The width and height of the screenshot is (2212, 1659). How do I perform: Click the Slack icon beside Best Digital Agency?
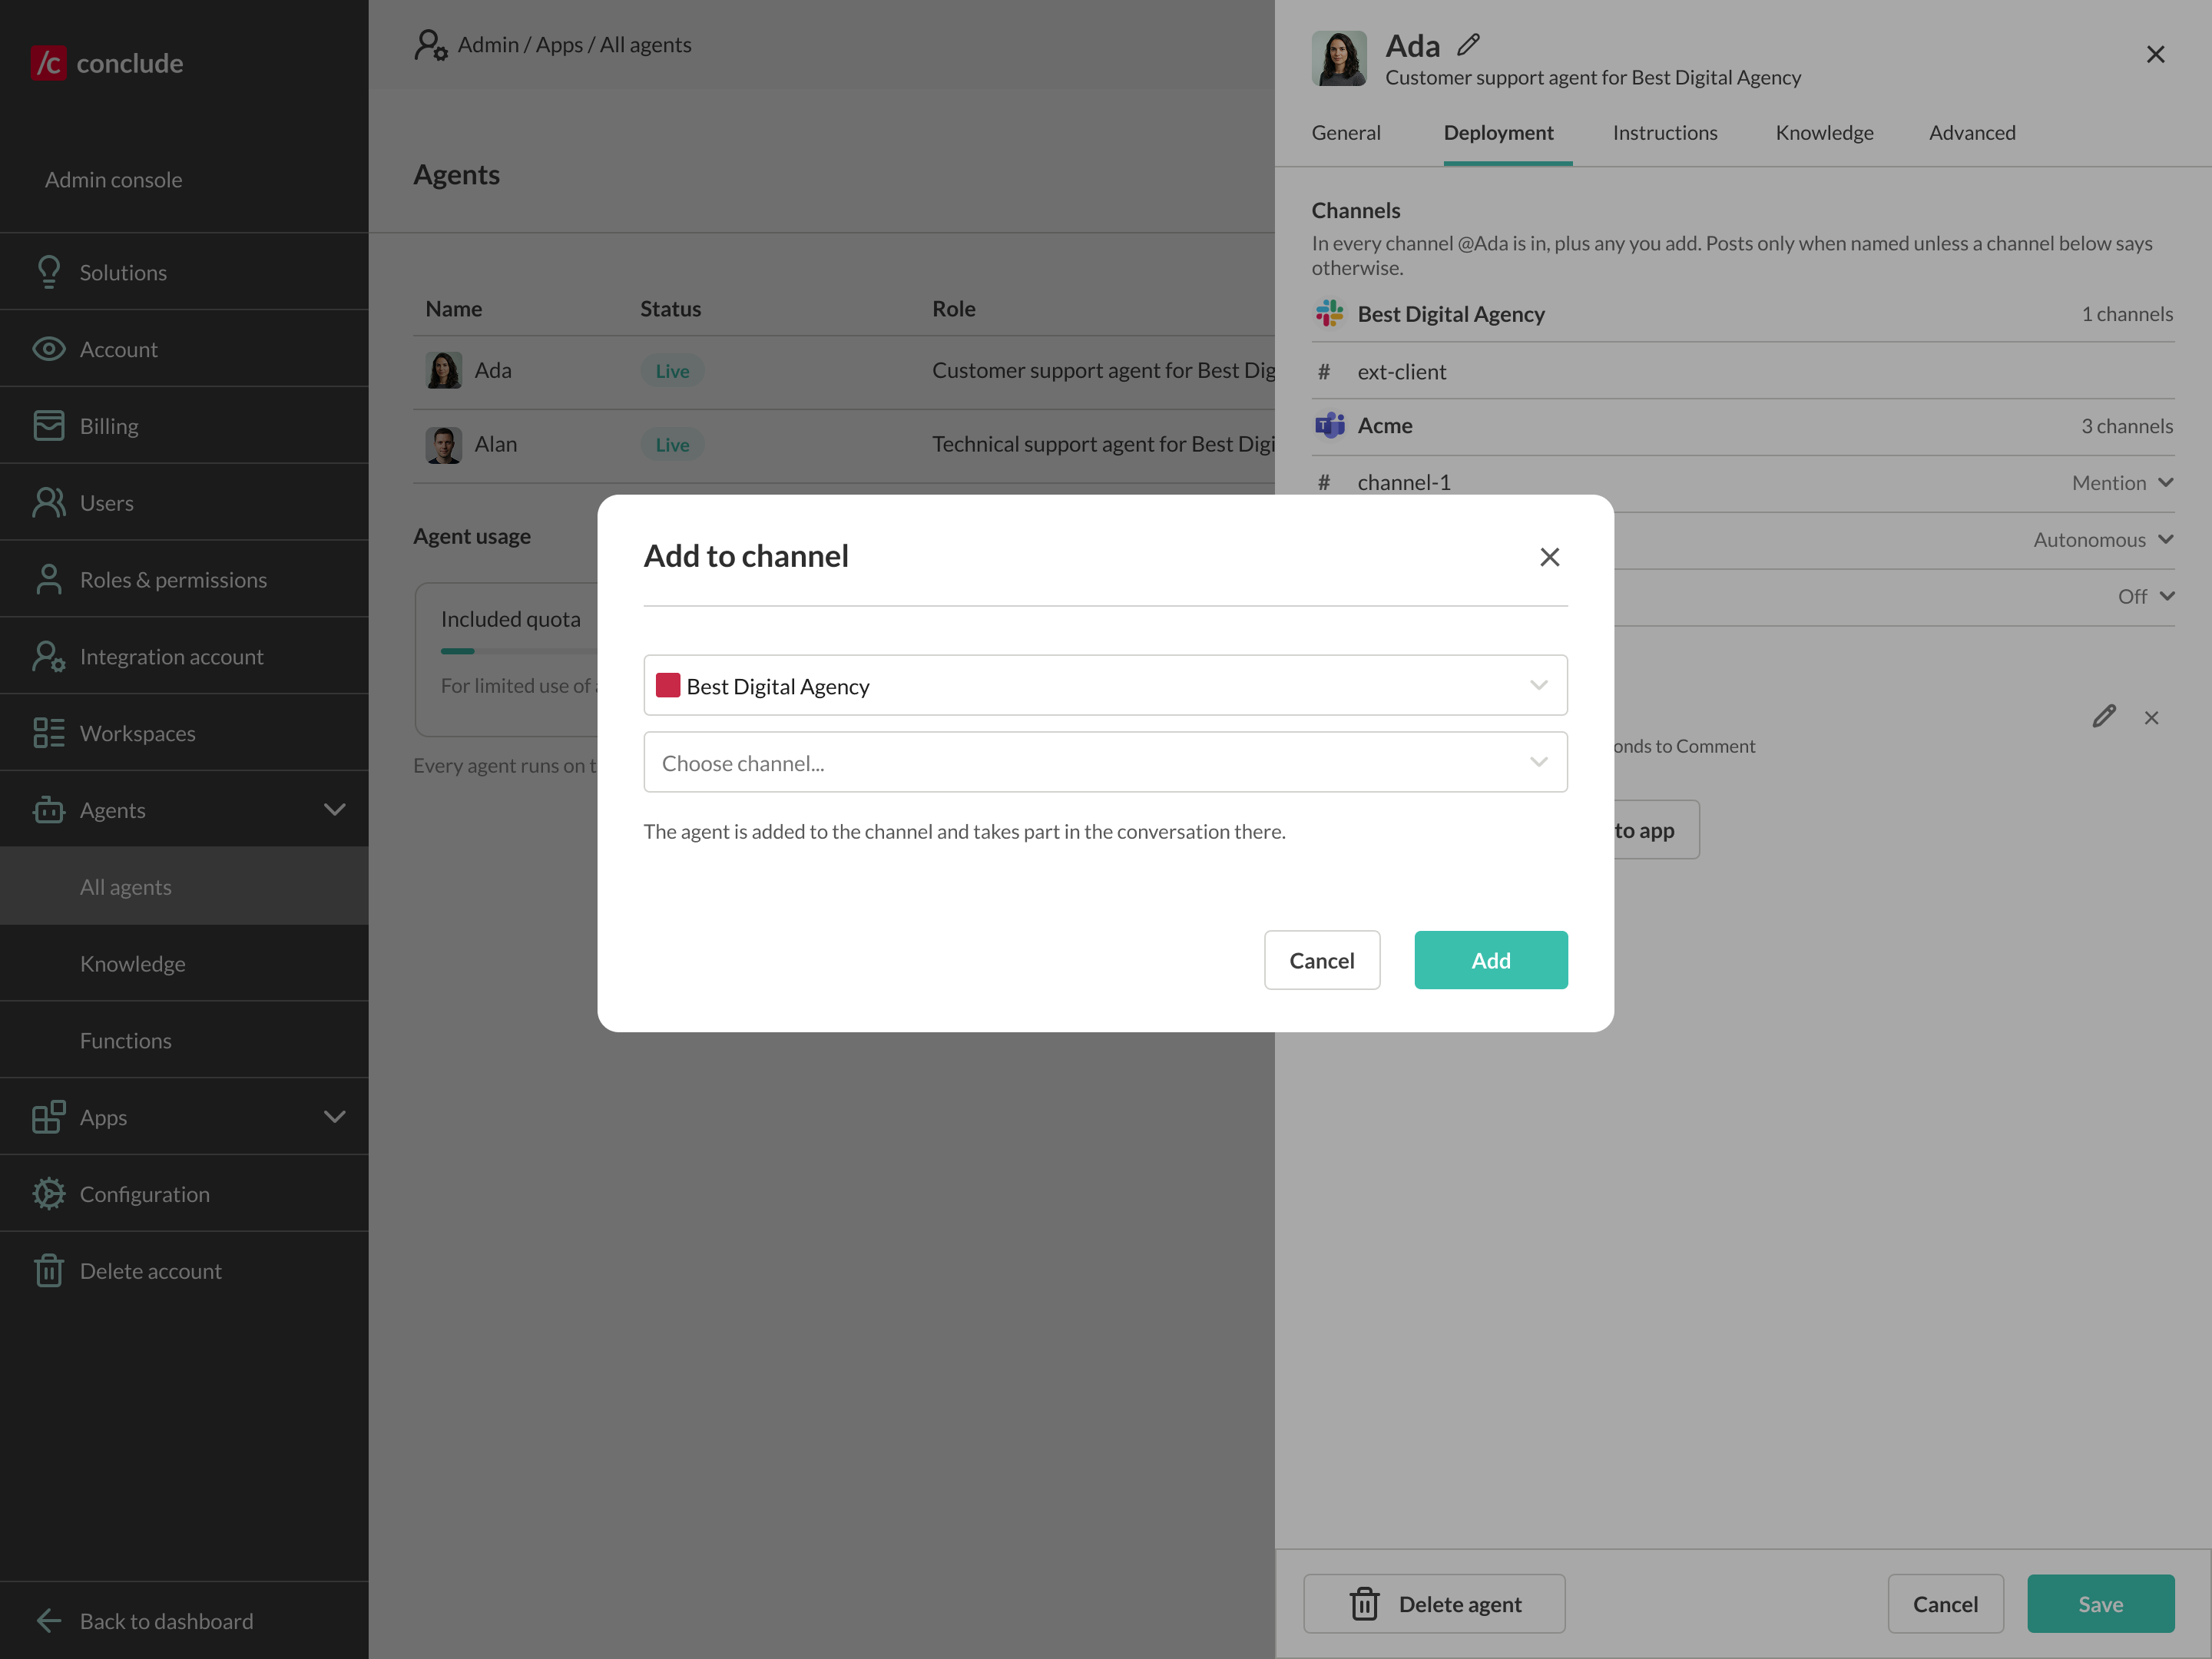pos(1329,314)
